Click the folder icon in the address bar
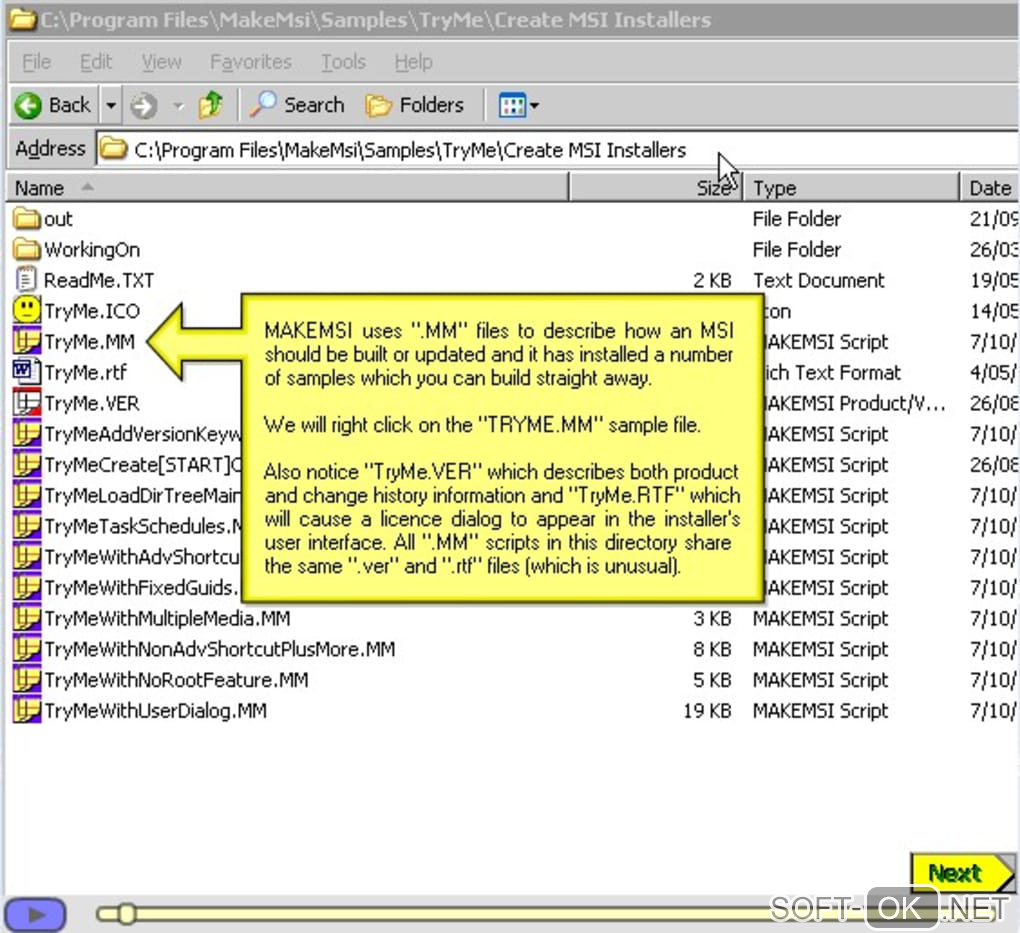This screenshot has height=933, width=1020. (x=113, y=149)
